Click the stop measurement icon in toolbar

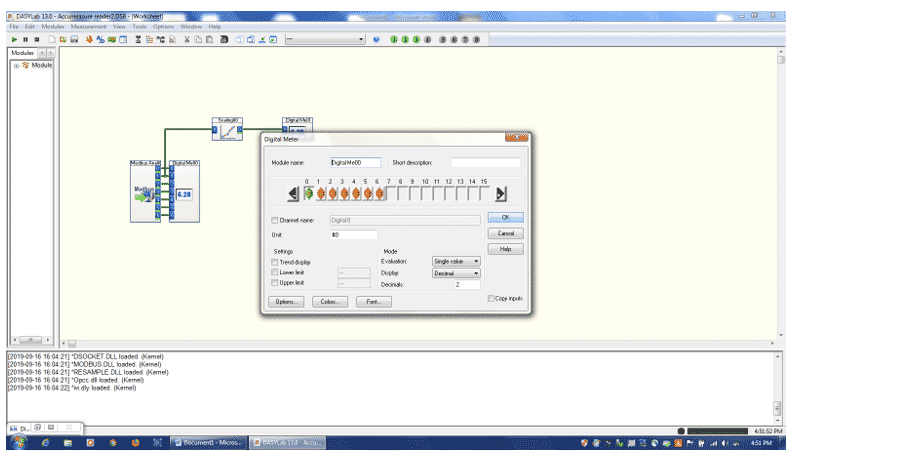tap(35, 39)
